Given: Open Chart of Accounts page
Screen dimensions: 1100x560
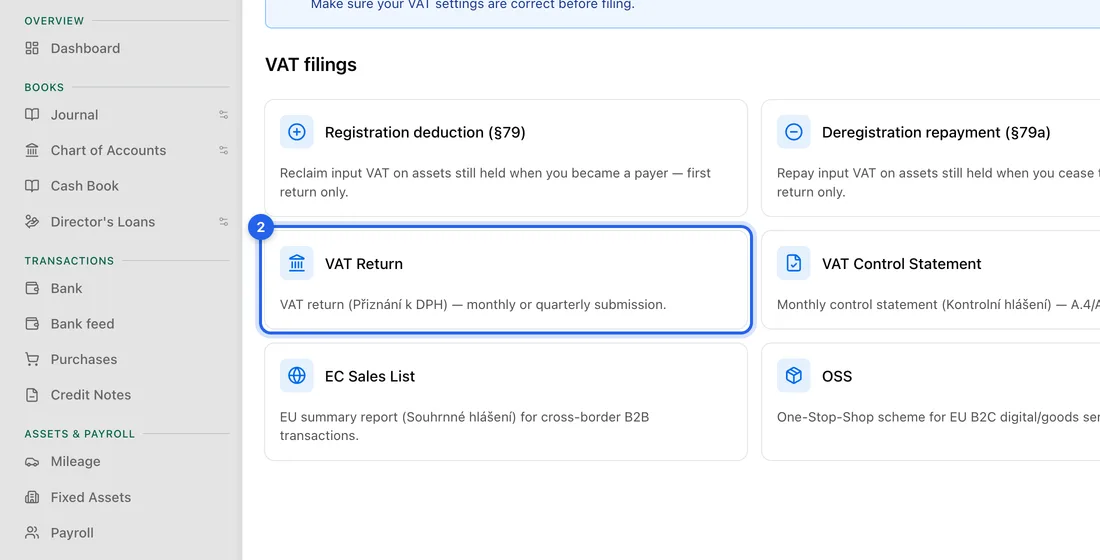Looking at the screenshot, I should coord(108,150).
